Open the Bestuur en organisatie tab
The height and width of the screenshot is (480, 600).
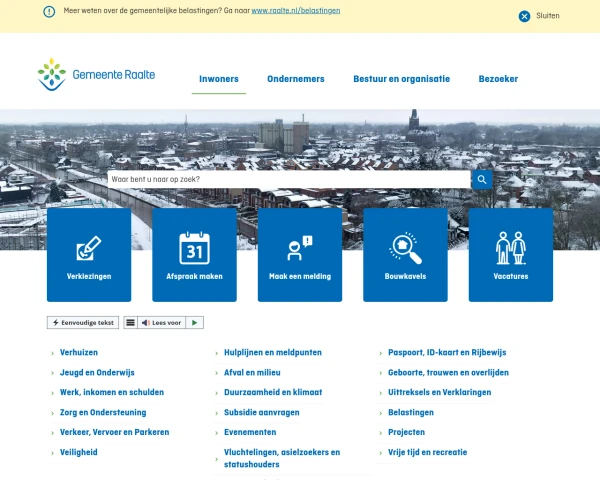(x=401, y=79)
